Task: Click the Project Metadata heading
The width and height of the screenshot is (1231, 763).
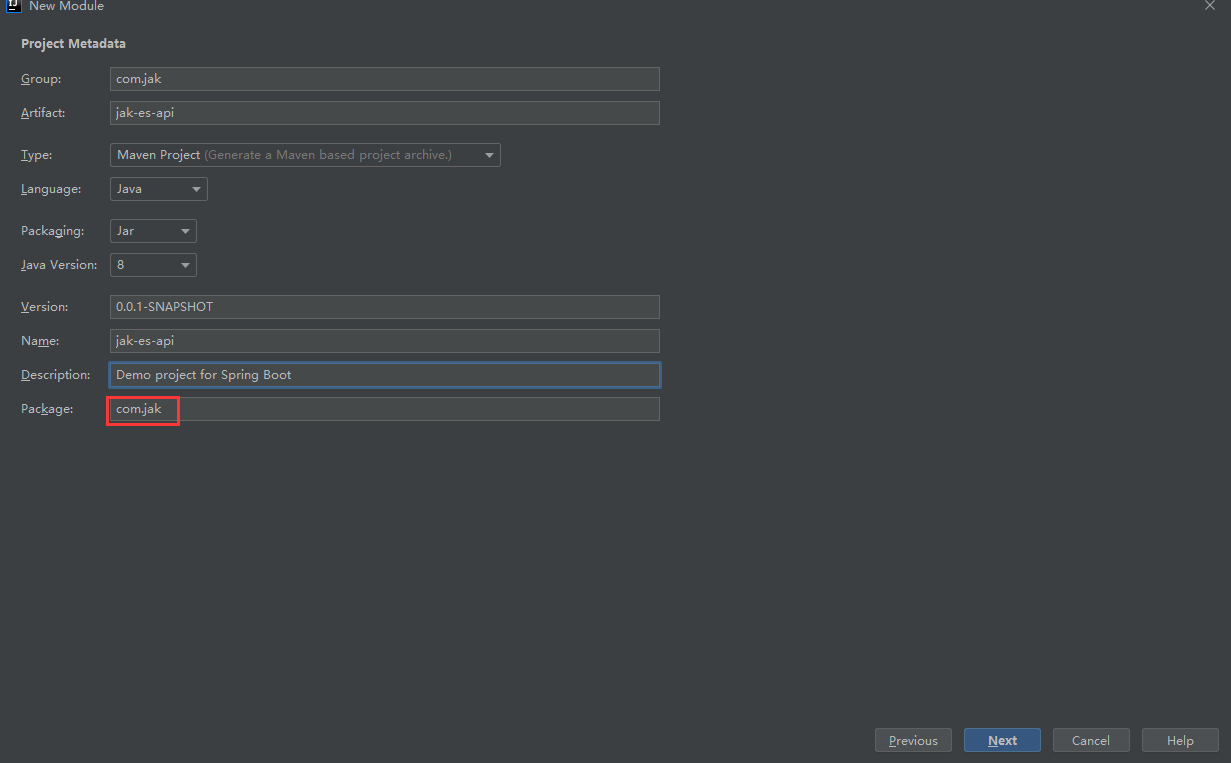Action: click(x=73, y=44)
